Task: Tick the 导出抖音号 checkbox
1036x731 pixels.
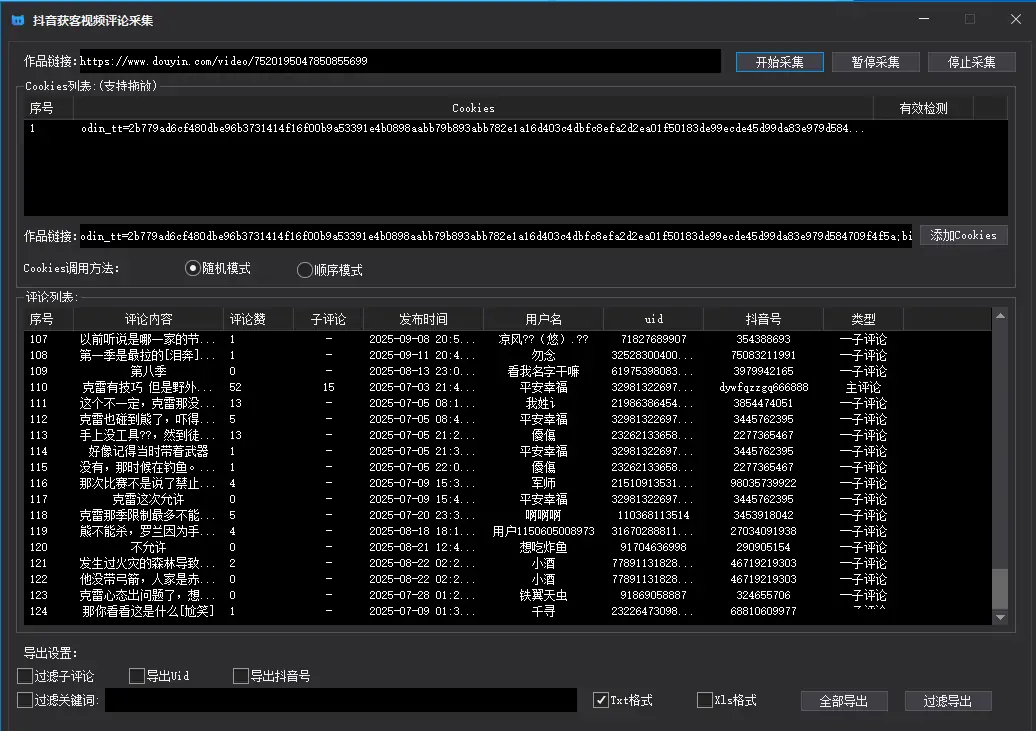Action: (x=240, y=676)
